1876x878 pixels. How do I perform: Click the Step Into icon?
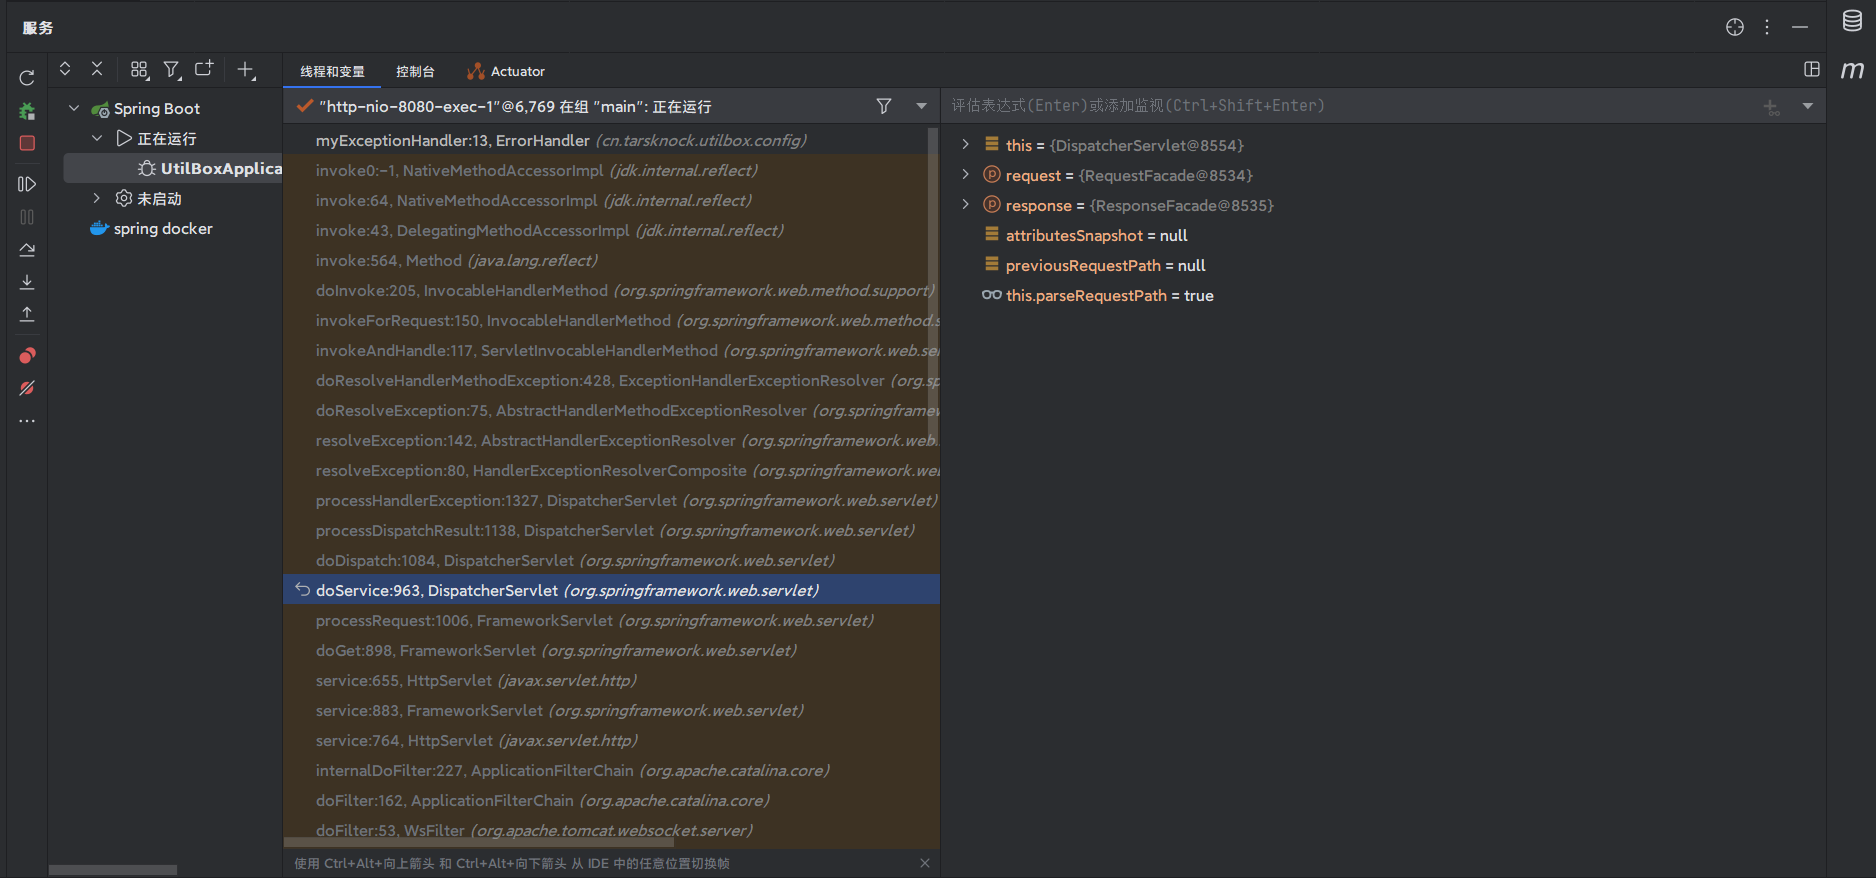point(27,282)
